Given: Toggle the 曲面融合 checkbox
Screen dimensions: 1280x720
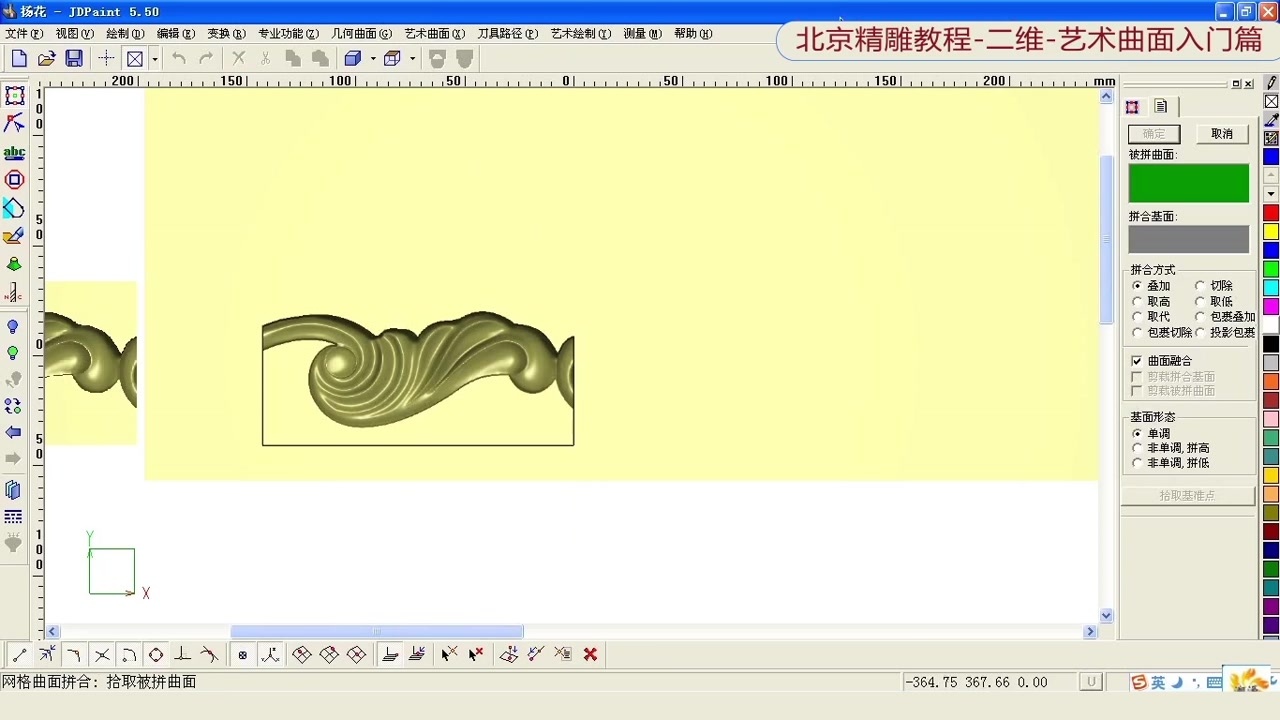Looking at the screenshot, I should click(1137, 361).
